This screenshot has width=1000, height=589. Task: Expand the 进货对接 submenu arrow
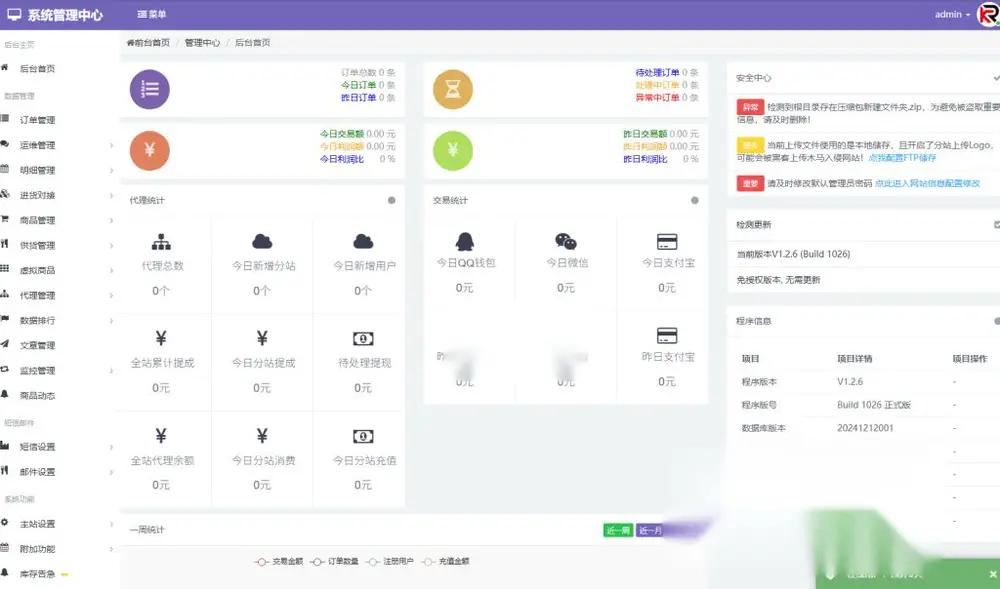[111, 195]
